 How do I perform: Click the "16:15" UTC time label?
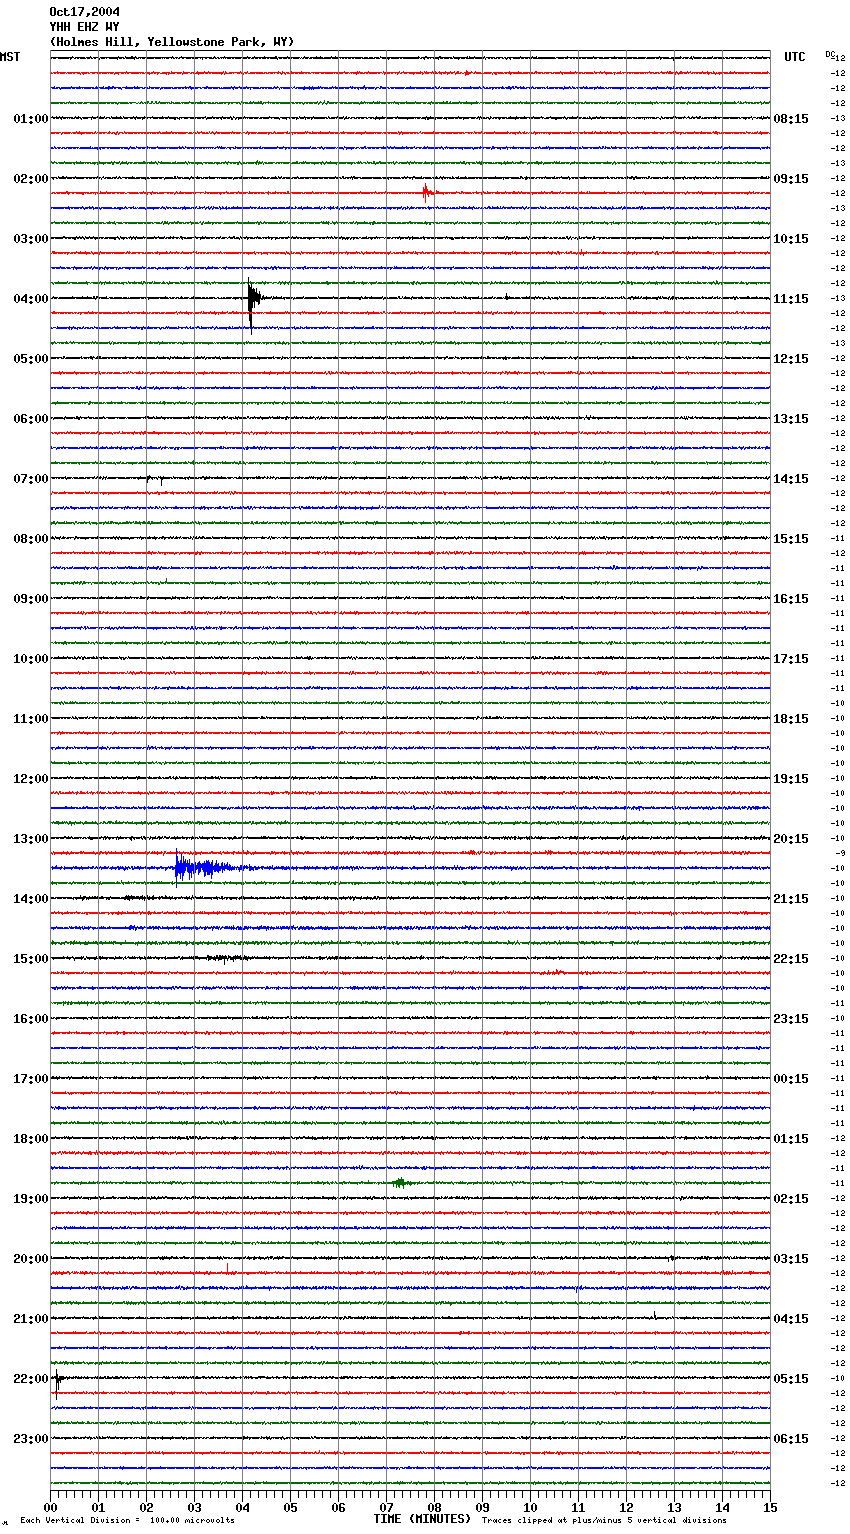[791, 599]
